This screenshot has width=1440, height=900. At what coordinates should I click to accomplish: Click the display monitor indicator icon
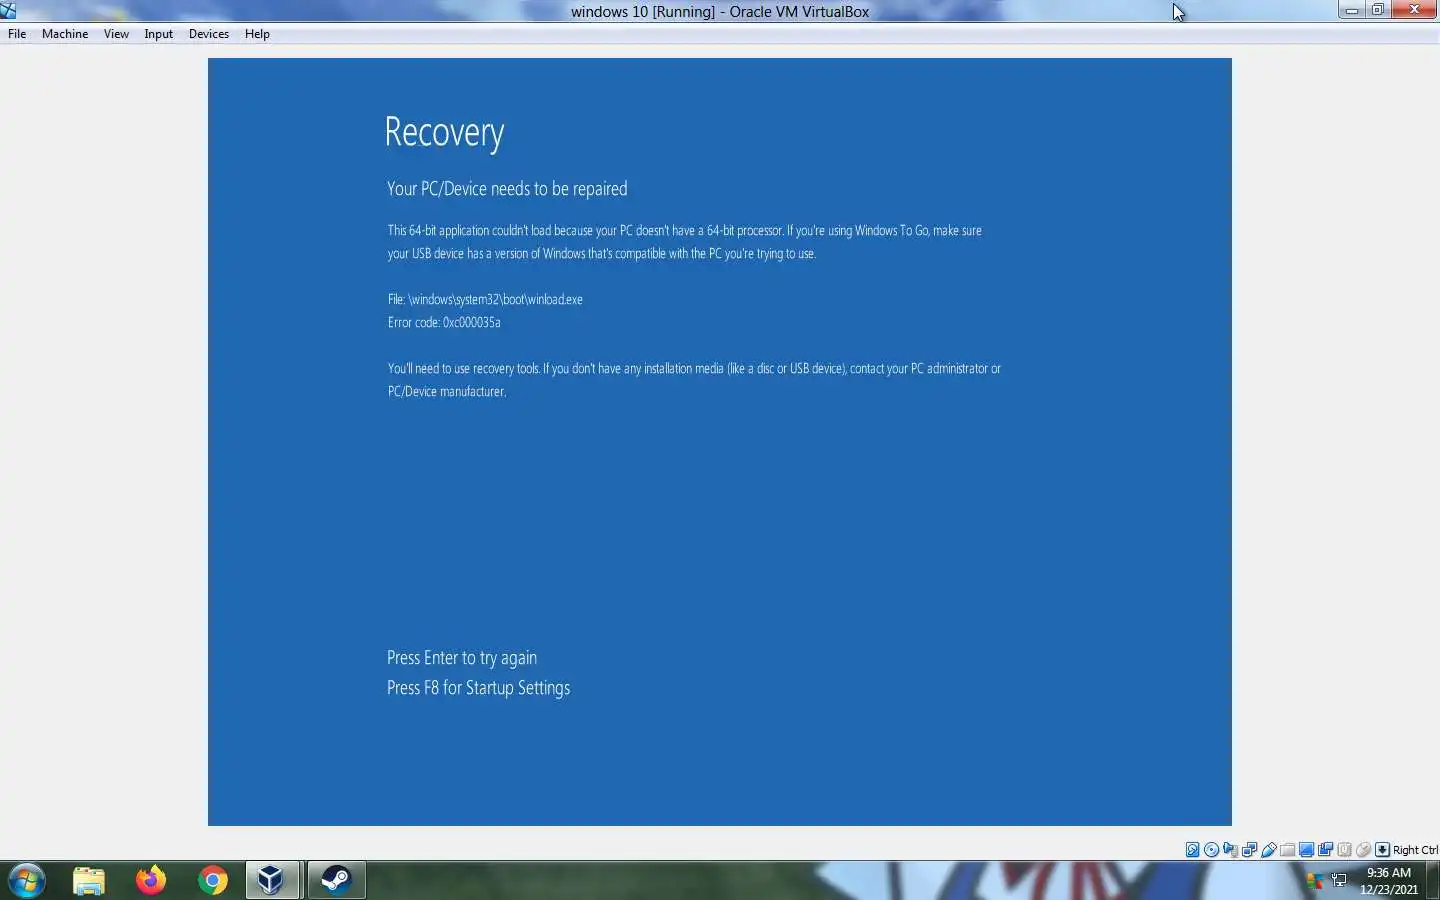(x=1306, y=850)
